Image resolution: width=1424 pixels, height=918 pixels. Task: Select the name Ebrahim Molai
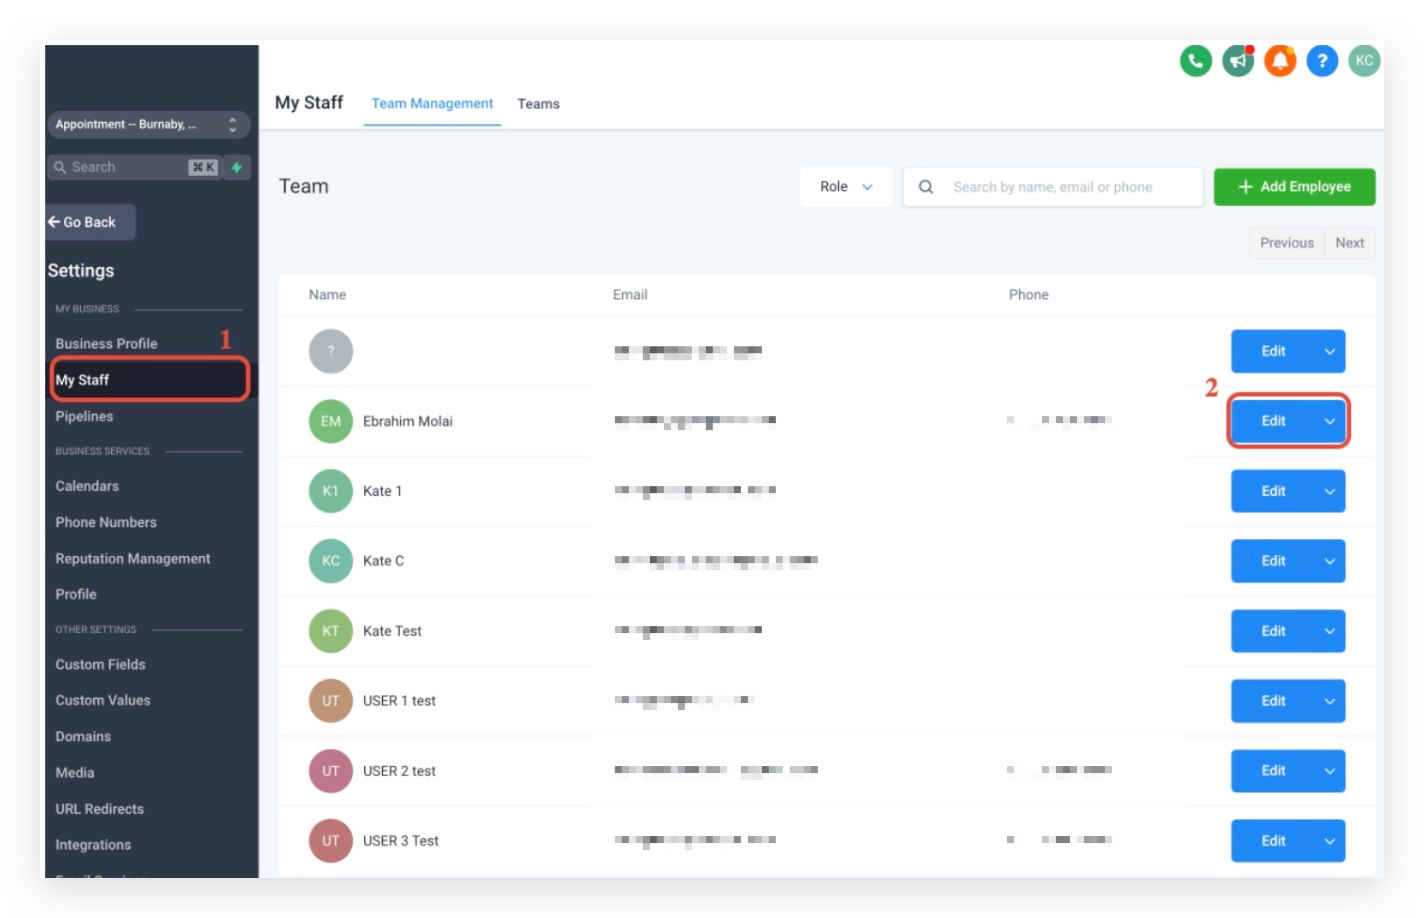coord(408,421)
